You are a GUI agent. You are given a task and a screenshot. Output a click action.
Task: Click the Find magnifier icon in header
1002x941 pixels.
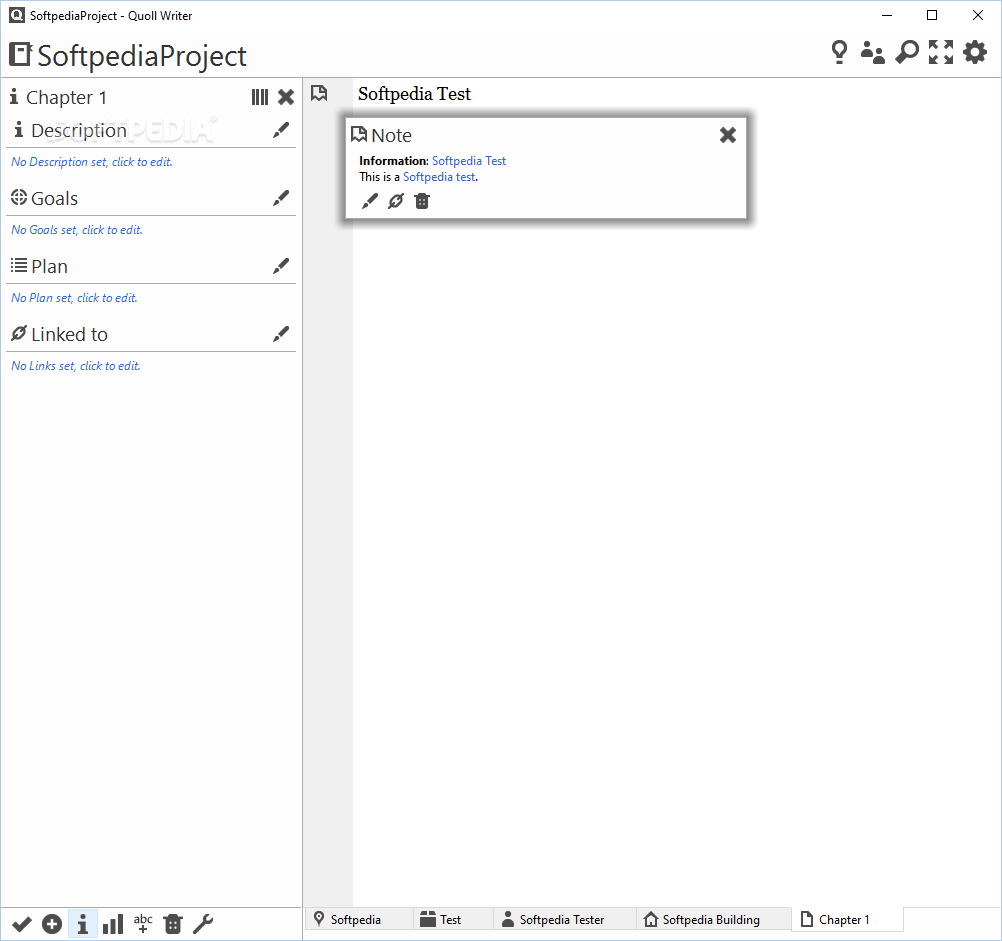coord(907,52)
